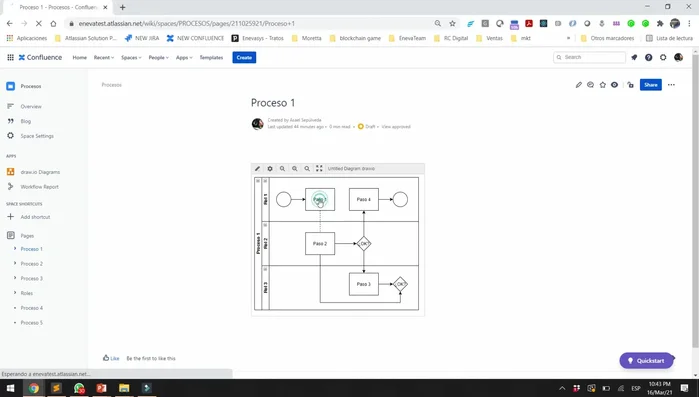Open the Recent dropdown menu
The image size is (699, 397).
point(104,57)
